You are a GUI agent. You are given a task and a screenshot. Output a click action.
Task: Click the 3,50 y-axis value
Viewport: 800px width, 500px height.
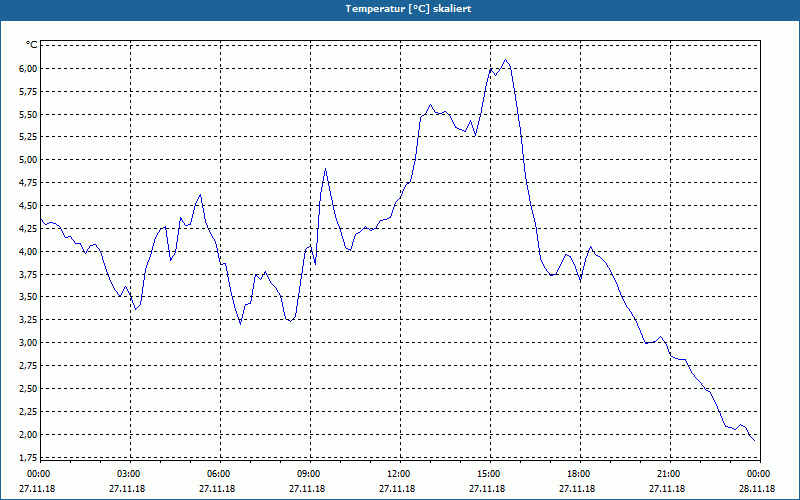click(x=29, y=297)
